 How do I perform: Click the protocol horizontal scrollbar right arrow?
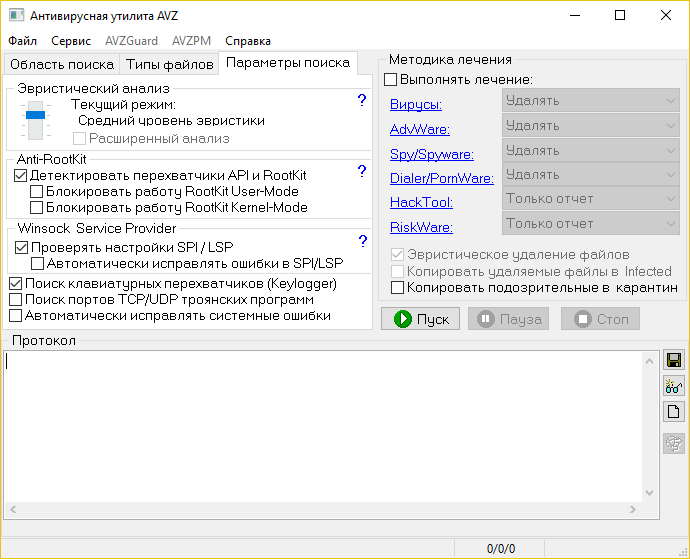tap(633, 509)
